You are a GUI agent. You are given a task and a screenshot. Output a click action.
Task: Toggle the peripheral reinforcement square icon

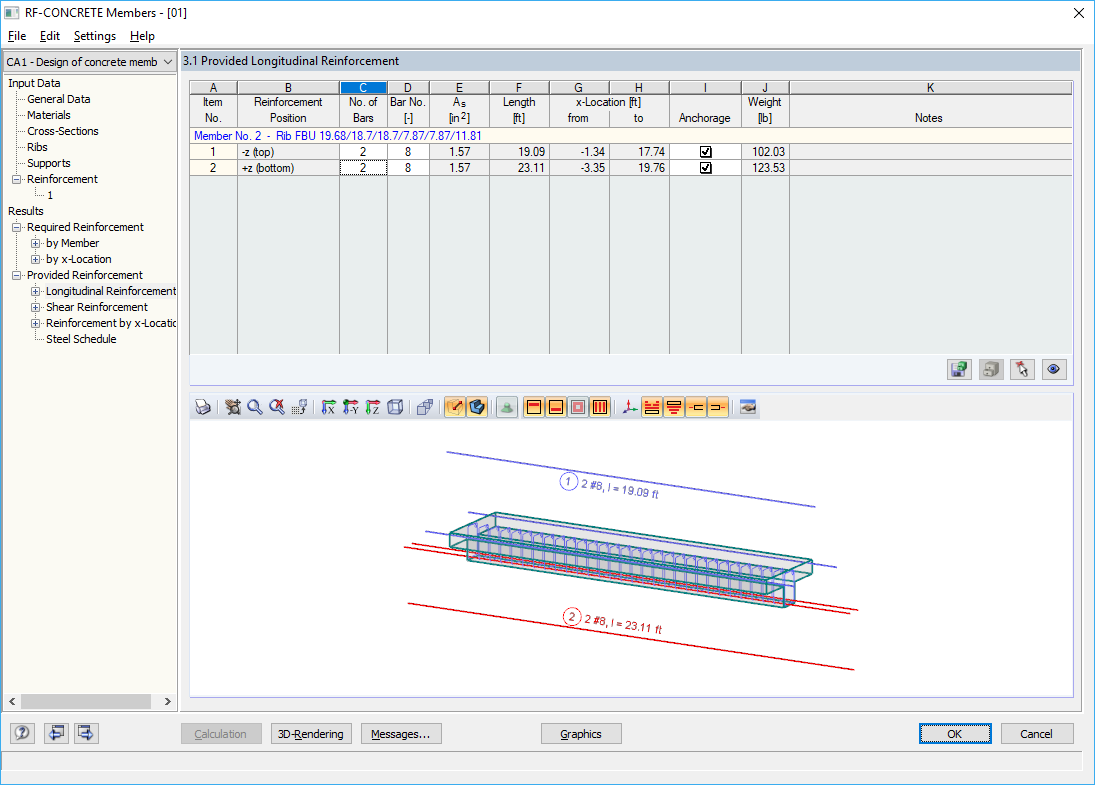tap(578, 407)
